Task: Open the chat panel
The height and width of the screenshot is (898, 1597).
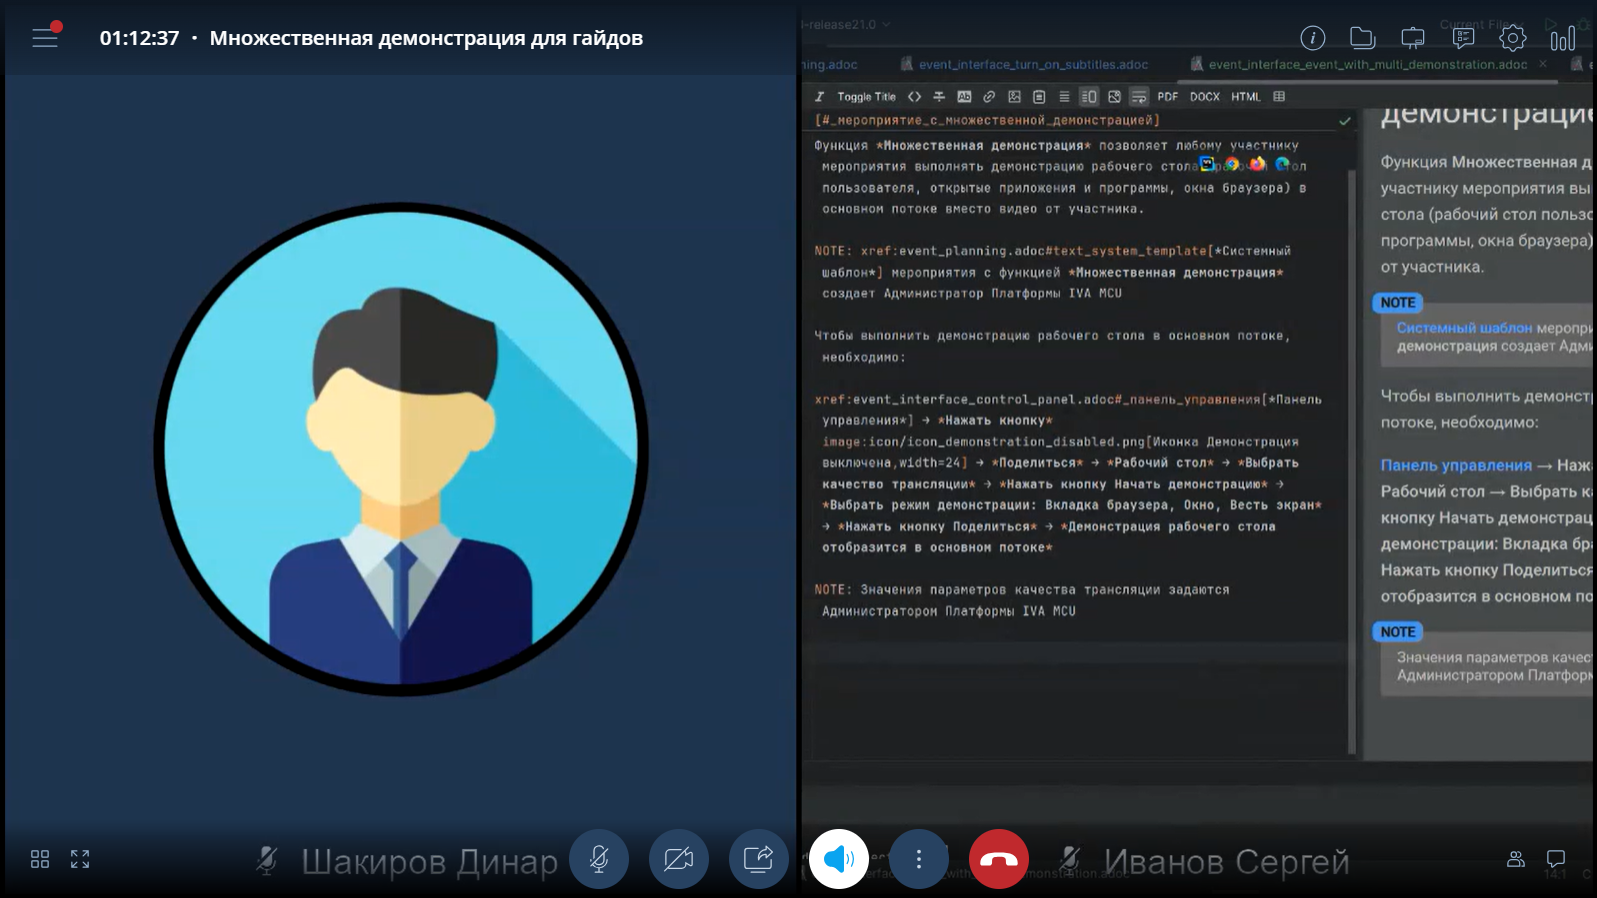Action: pos(1556,859)
